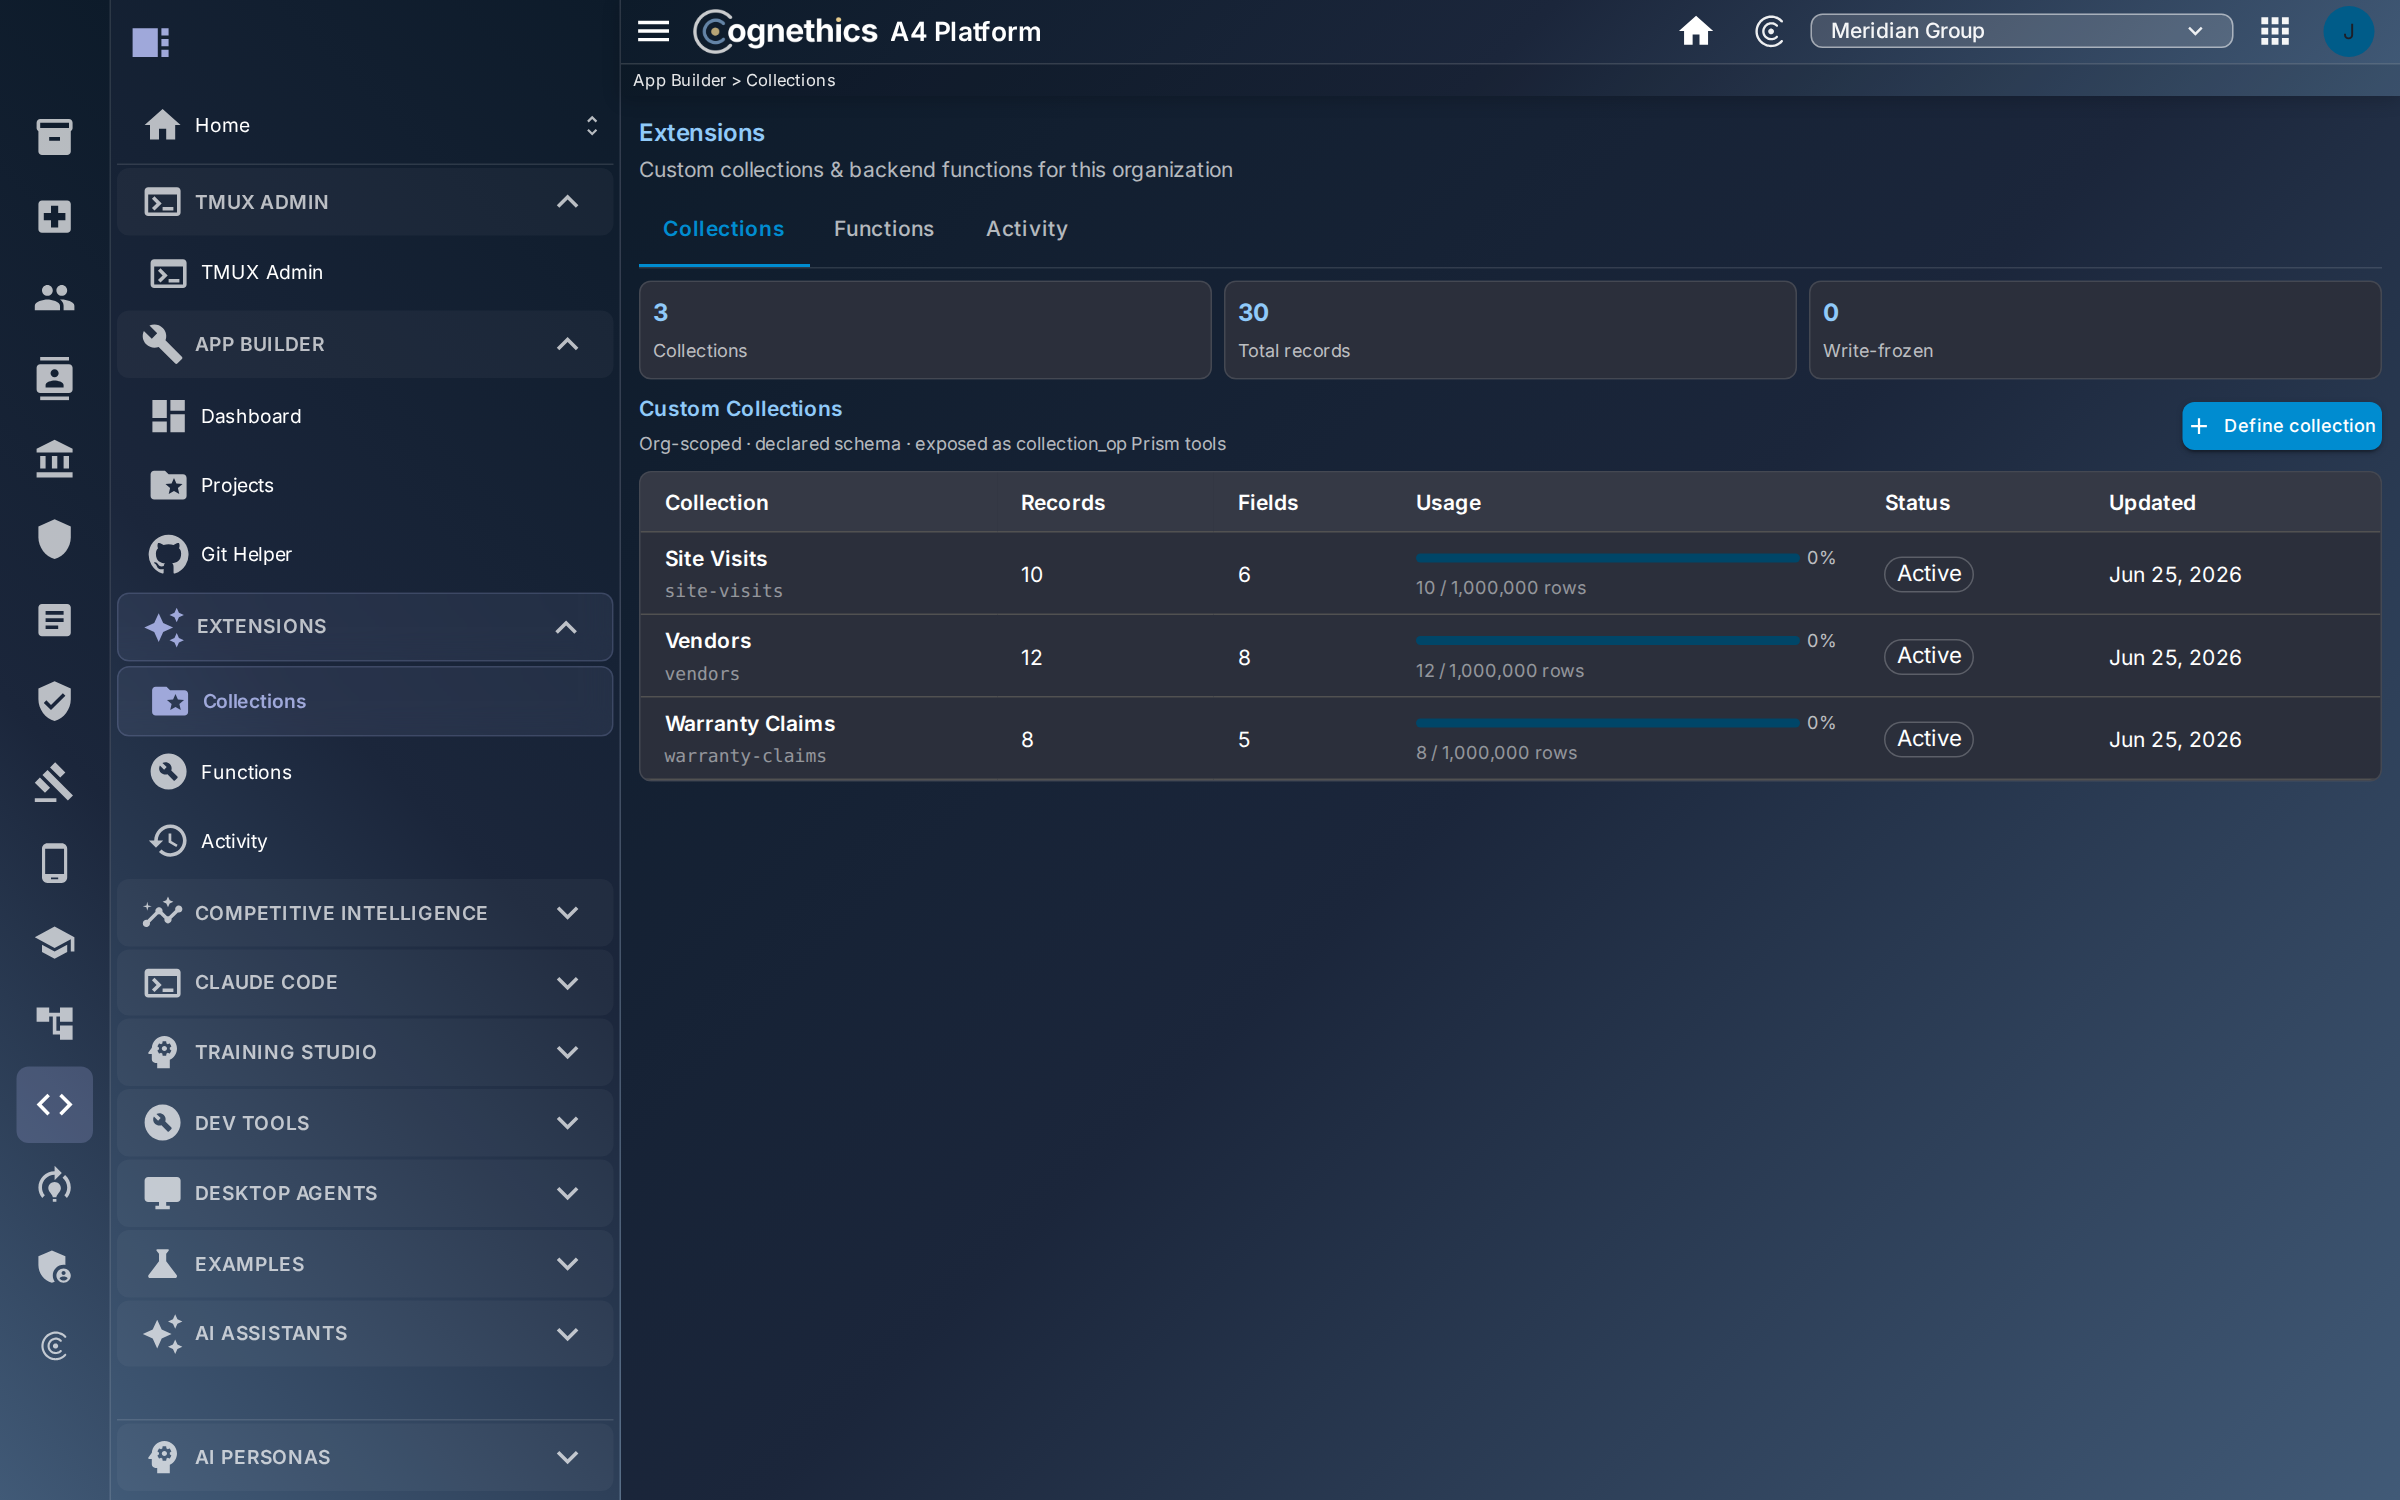The image size is (2400, 1500).
Task: Click the Active badge for Vendors
Action: [1929, 656]
